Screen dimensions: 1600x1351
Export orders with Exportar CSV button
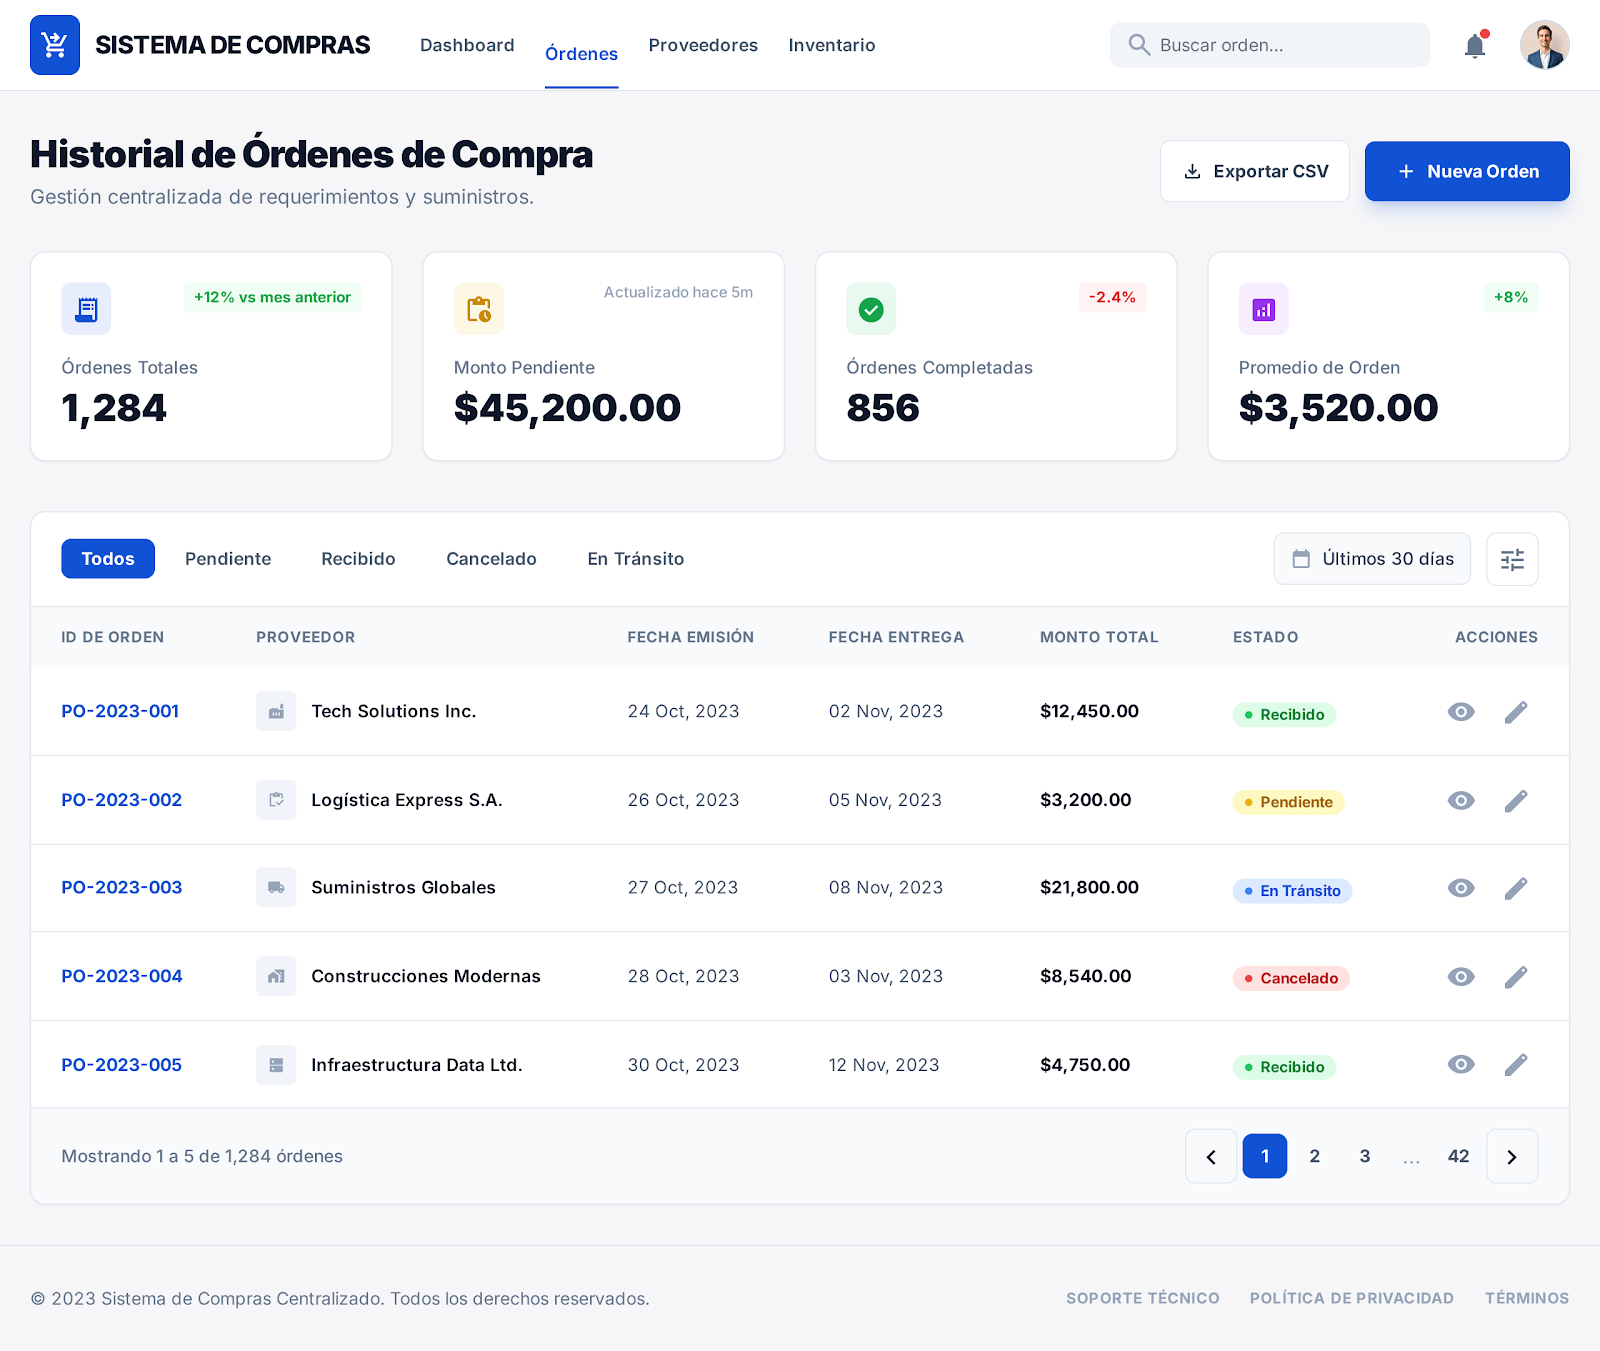pos(1254,172)
